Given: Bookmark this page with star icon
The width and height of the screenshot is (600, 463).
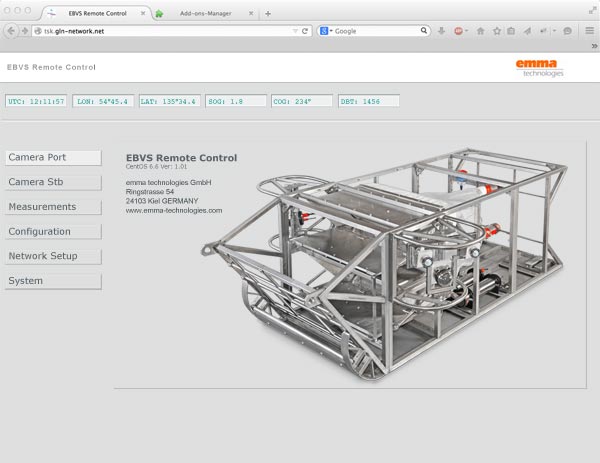Looking at the screenshot, I should [497, 31].
